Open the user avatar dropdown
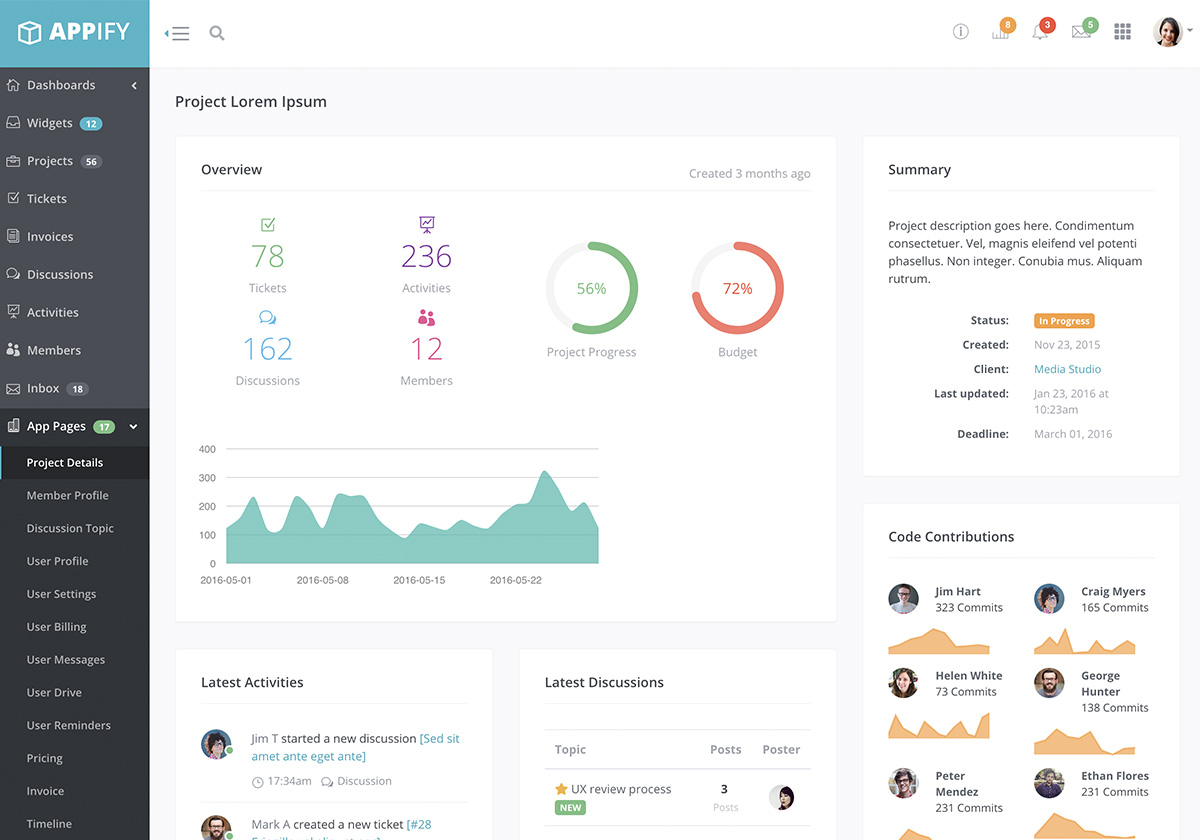Image resolution: width=1200 pixels, height=840 pixels. 1172,32
